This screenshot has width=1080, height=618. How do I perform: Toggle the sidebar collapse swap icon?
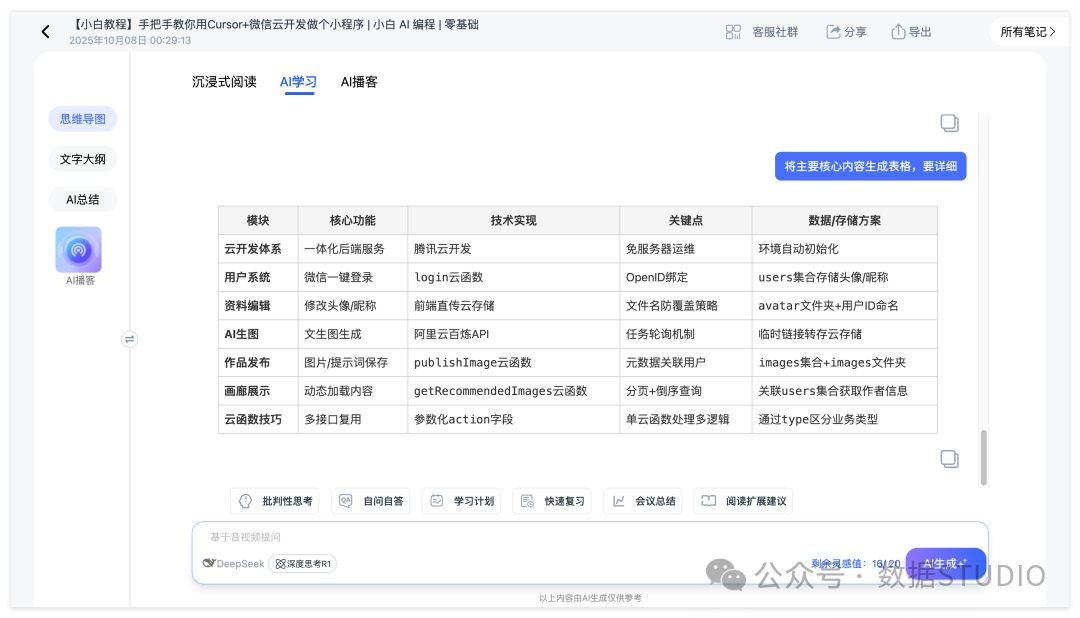pos(129,339)
